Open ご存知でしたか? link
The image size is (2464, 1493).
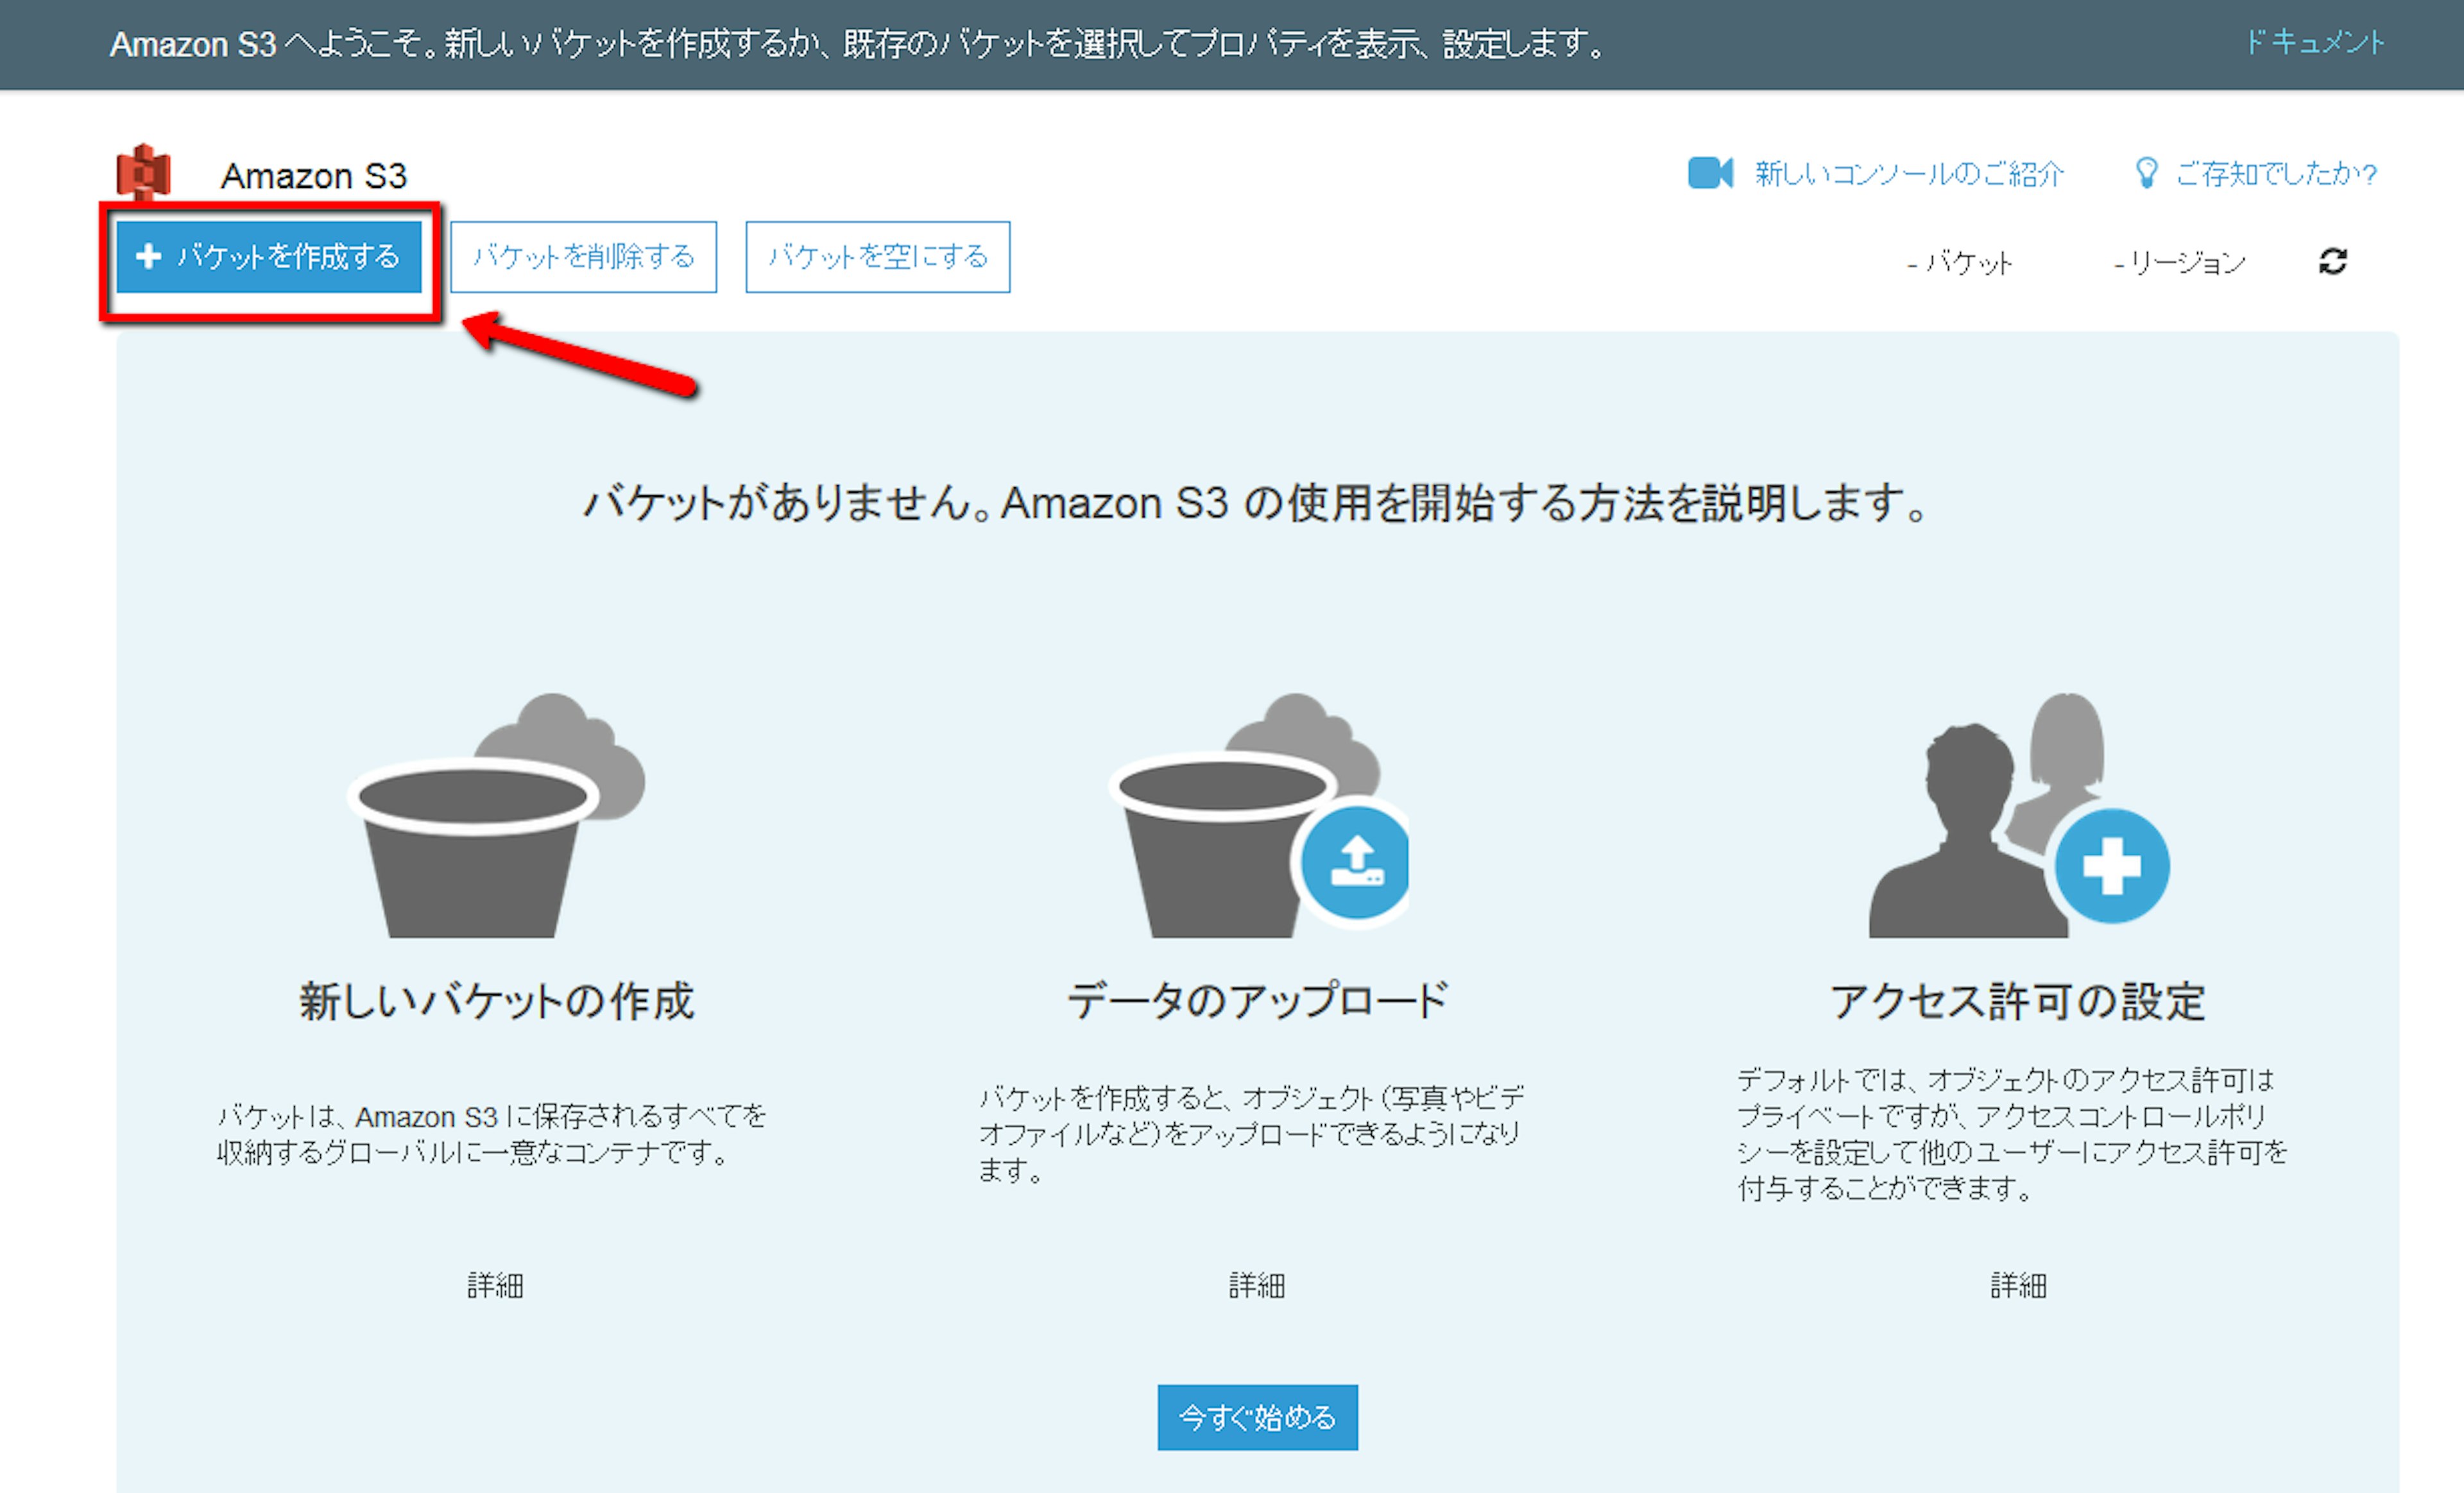pos(2276,174)
